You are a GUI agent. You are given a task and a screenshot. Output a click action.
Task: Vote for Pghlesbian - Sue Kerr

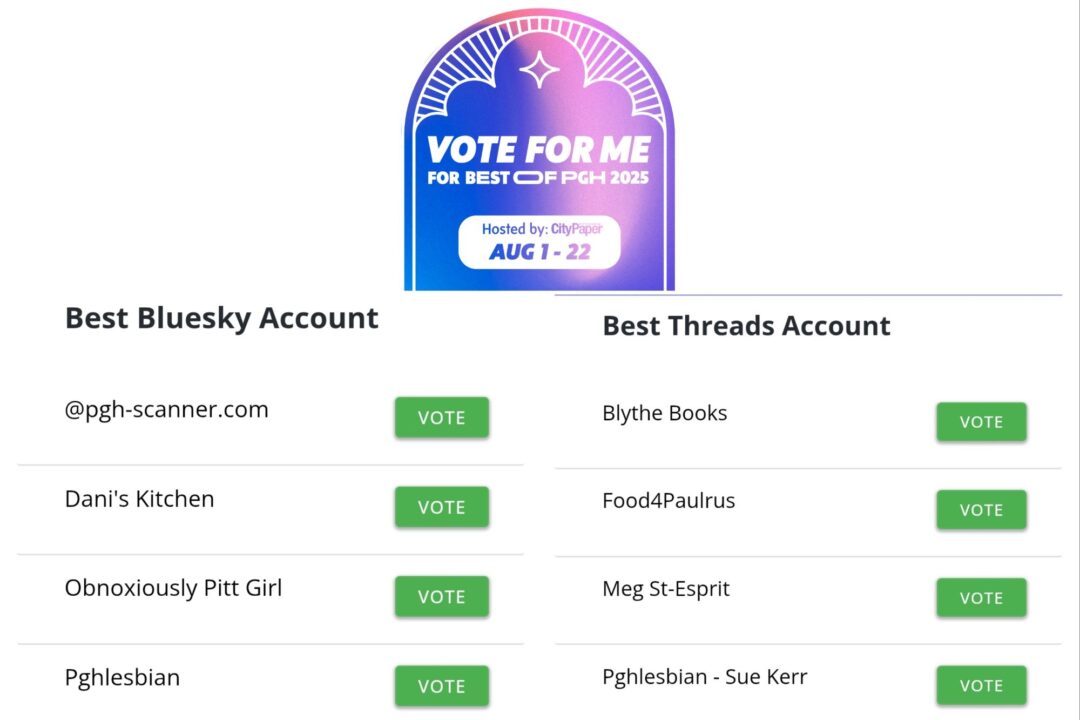tap(981, 686)
